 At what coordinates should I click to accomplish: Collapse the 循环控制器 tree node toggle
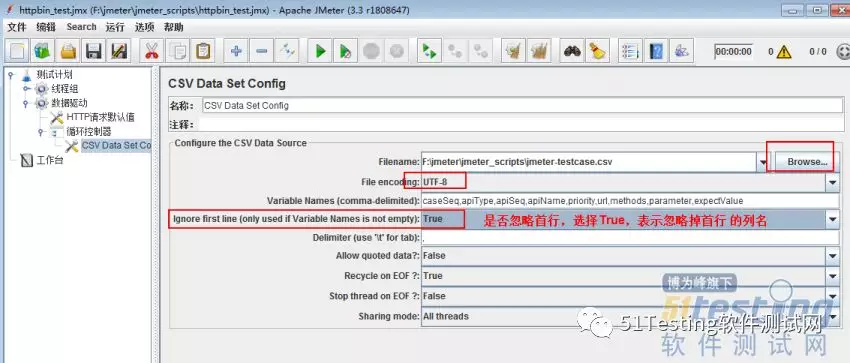[x=40, y=132]
